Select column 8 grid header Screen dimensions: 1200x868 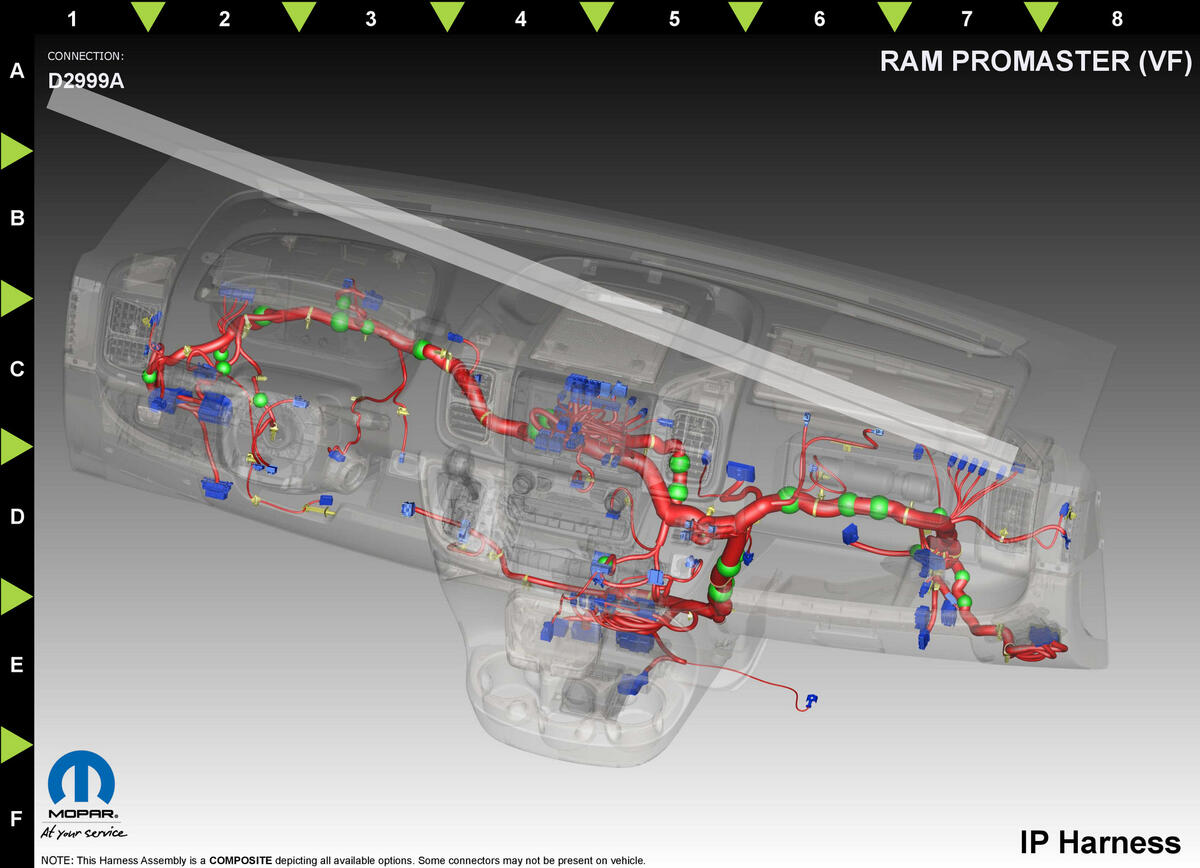[x=1117, y=18]
